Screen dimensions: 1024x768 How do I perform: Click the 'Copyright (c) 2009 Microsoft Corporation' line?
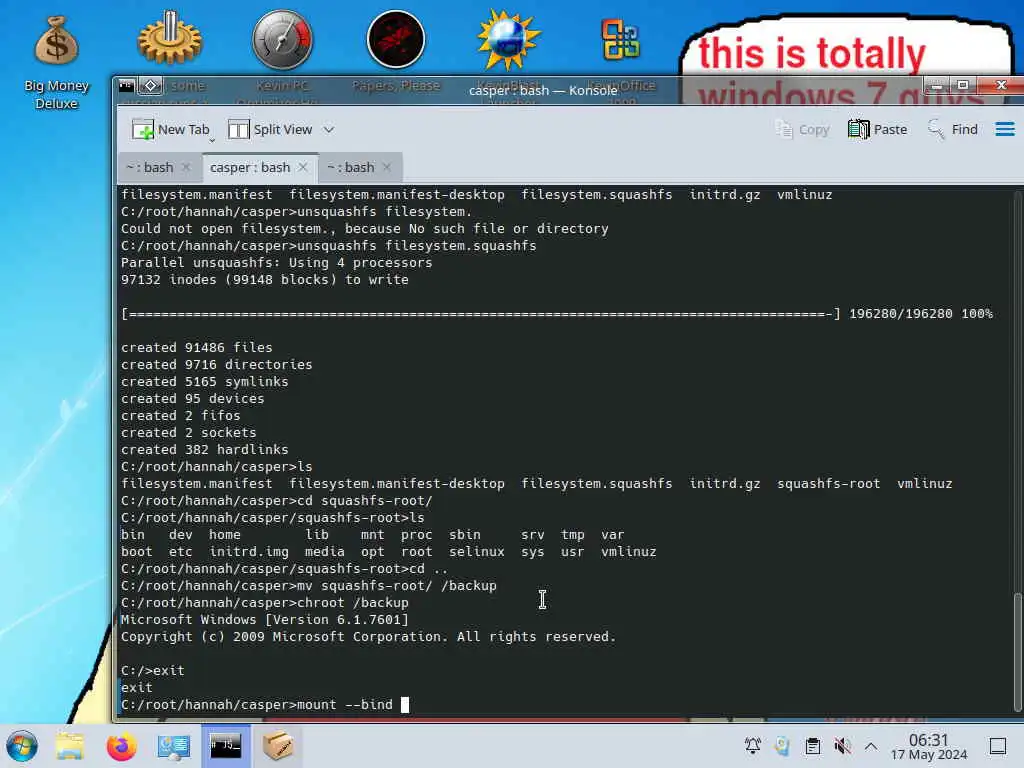click(x=368, y=637)
